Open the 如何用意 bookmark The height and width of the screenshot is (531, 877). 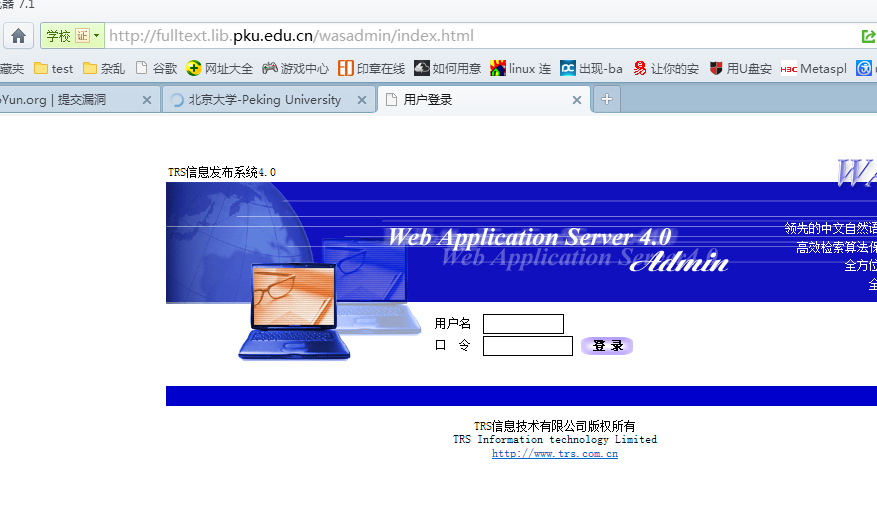[x=447, y=68]
